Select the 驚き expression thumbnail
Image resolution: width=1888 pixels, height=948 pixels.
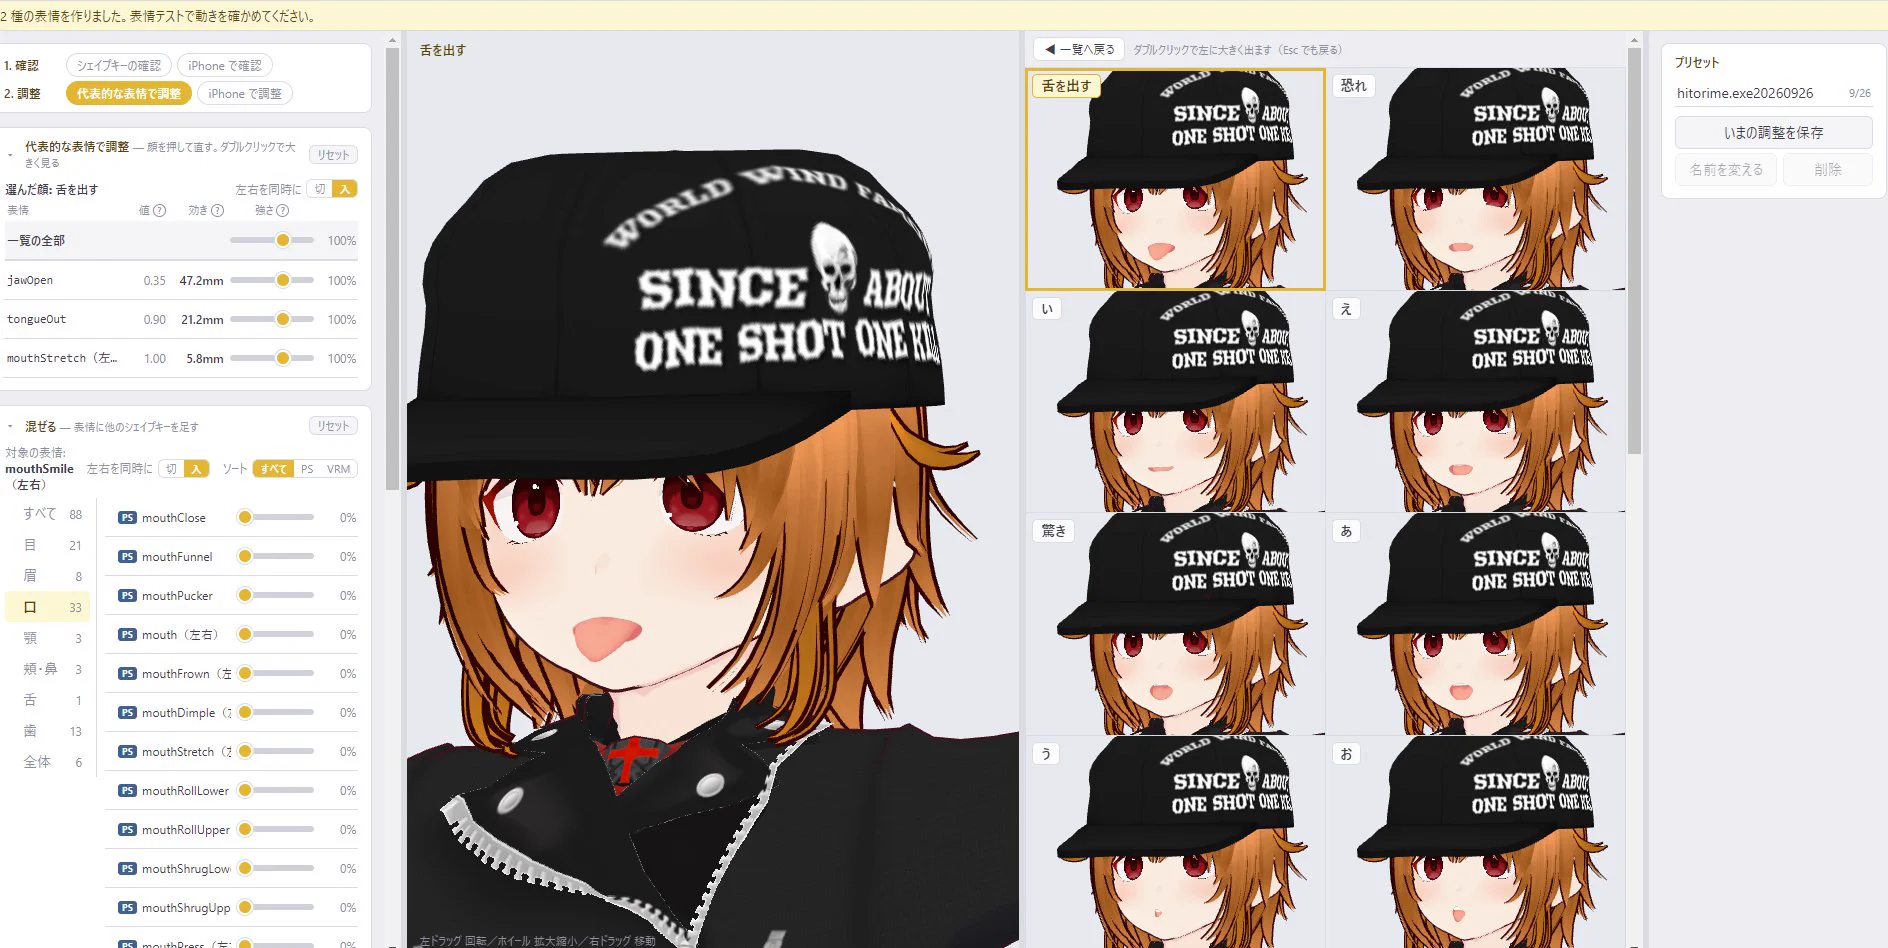coord(1175,624)
